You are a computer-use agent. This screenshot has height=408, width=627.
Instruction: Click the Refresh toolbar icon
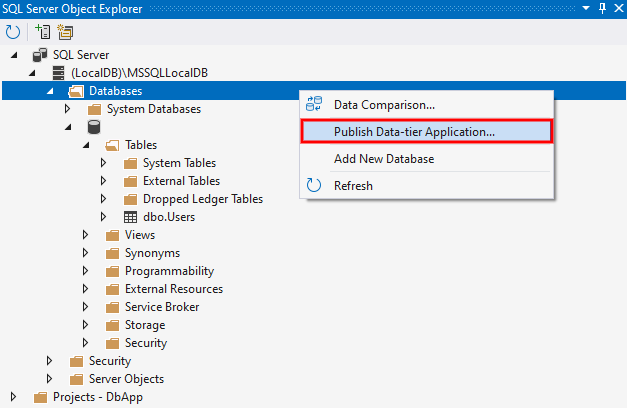13,32
